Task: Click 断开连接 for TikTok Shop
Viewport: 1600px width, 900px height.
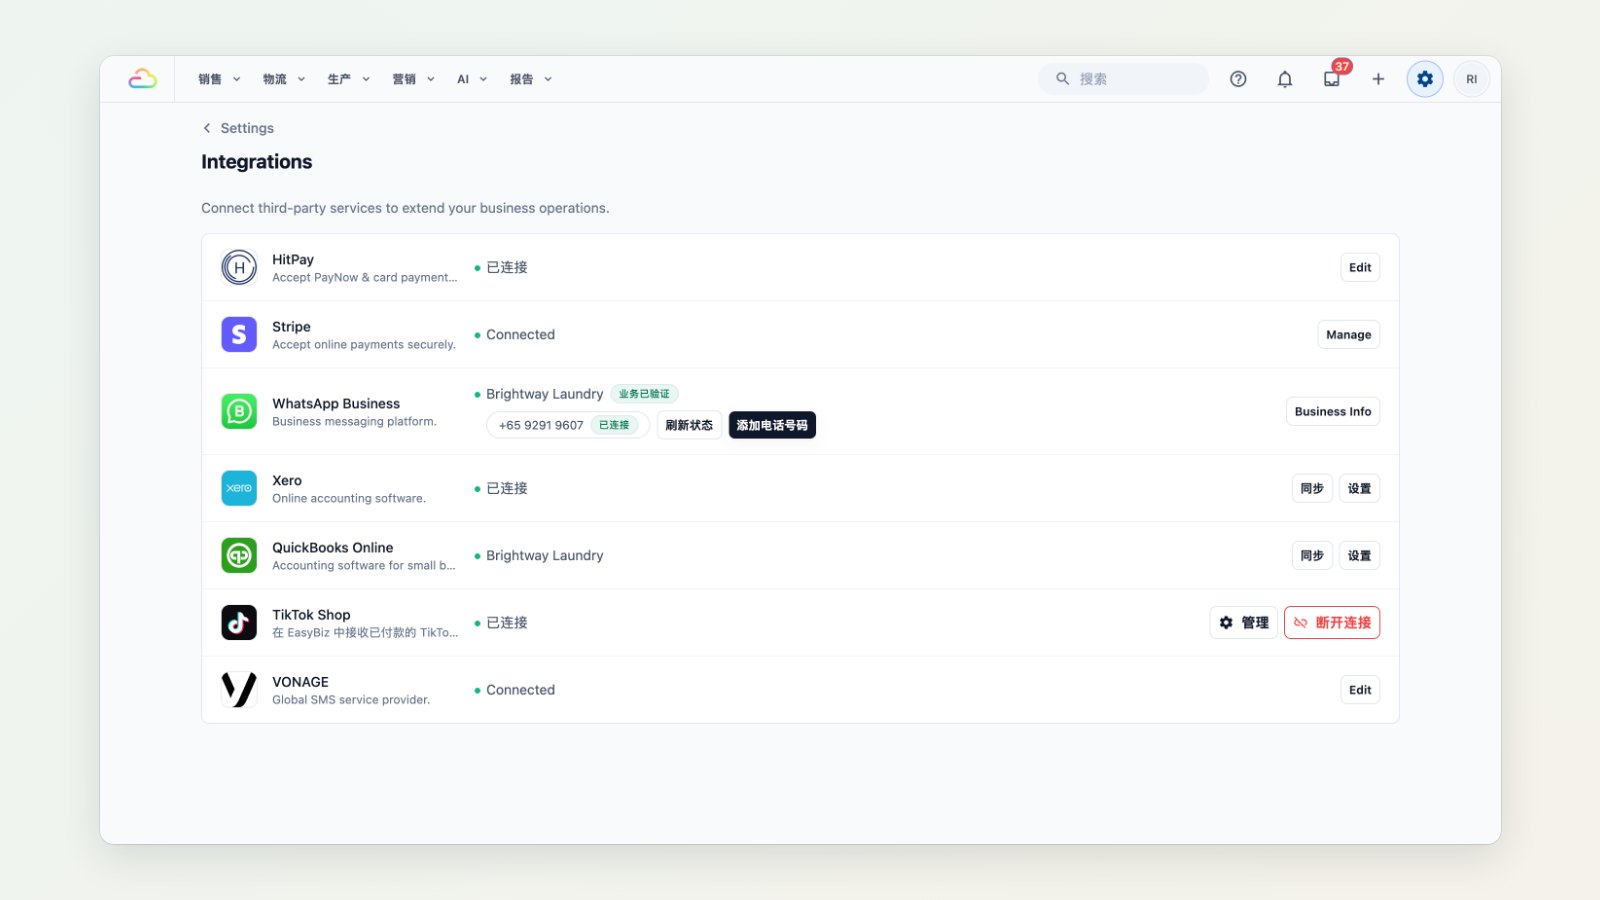Action: (1332, 622)
